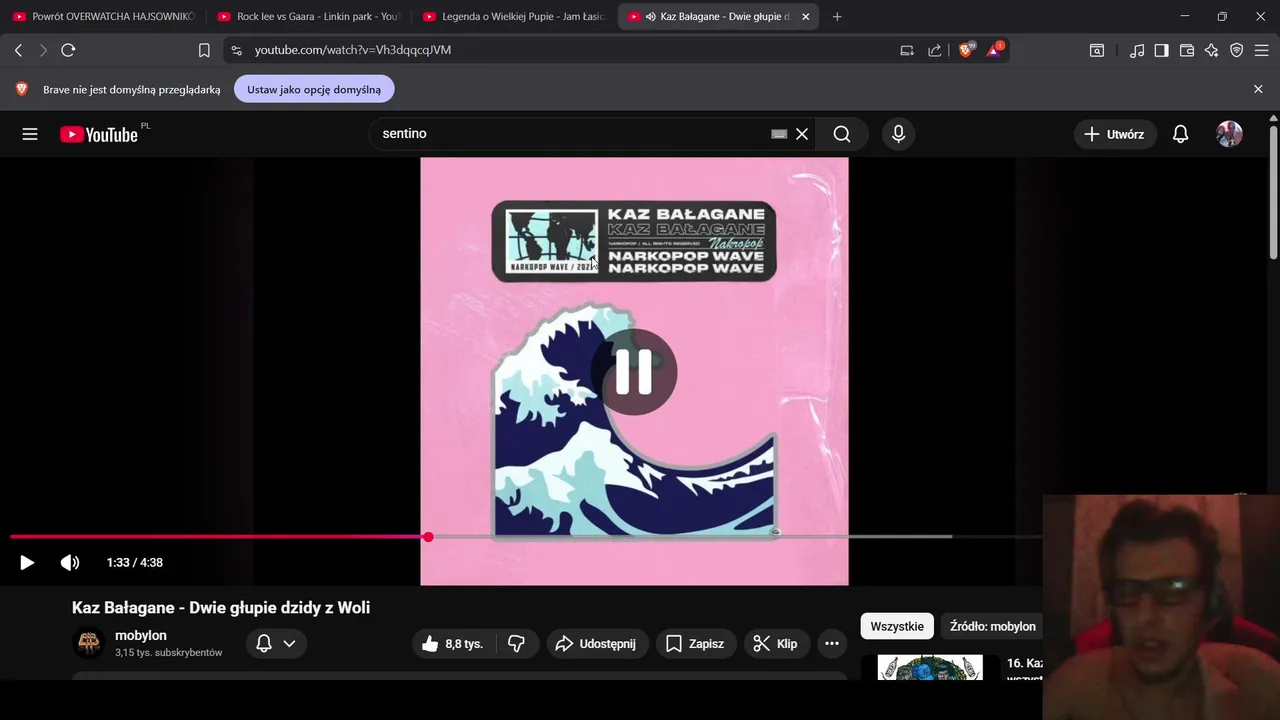Click the Utwórz create button

(1116, 134)
